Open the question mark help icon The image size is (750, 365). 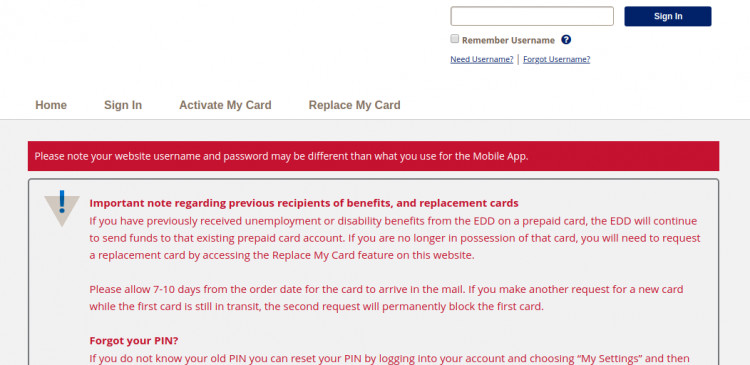[x=566, y=40]
